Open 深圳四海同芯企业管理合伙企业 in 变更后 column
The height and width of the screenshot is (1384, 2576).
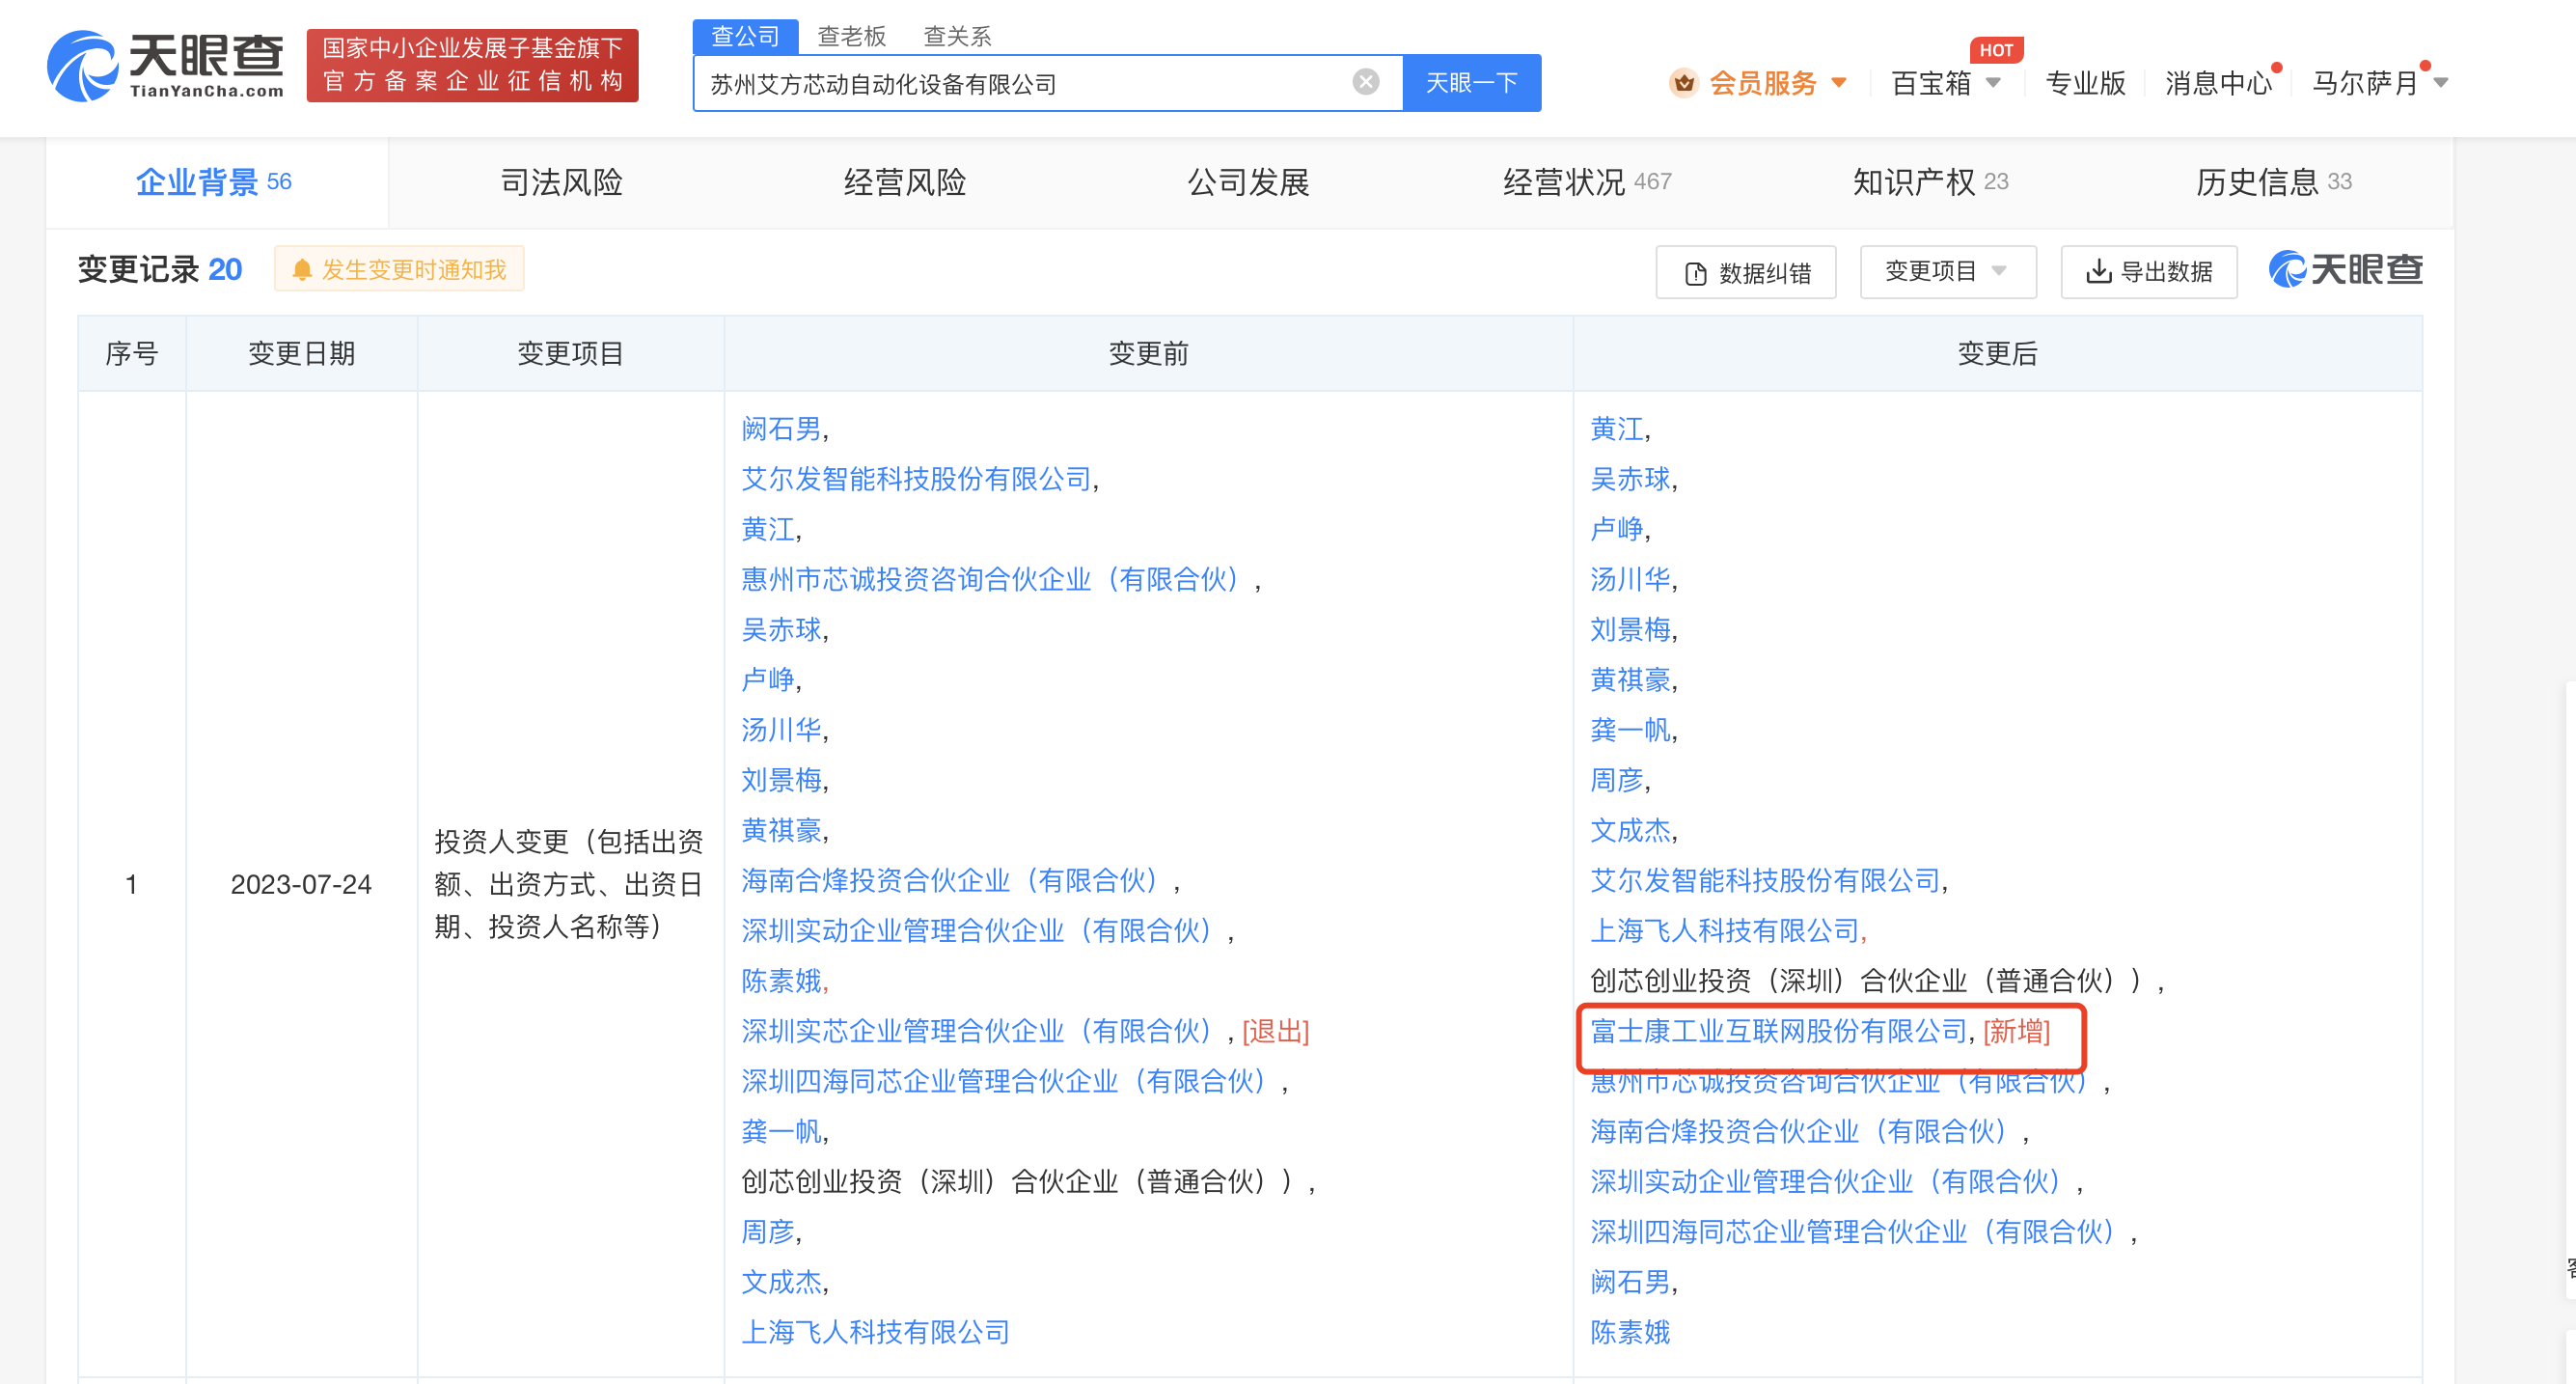[x=1853, y=1232]
